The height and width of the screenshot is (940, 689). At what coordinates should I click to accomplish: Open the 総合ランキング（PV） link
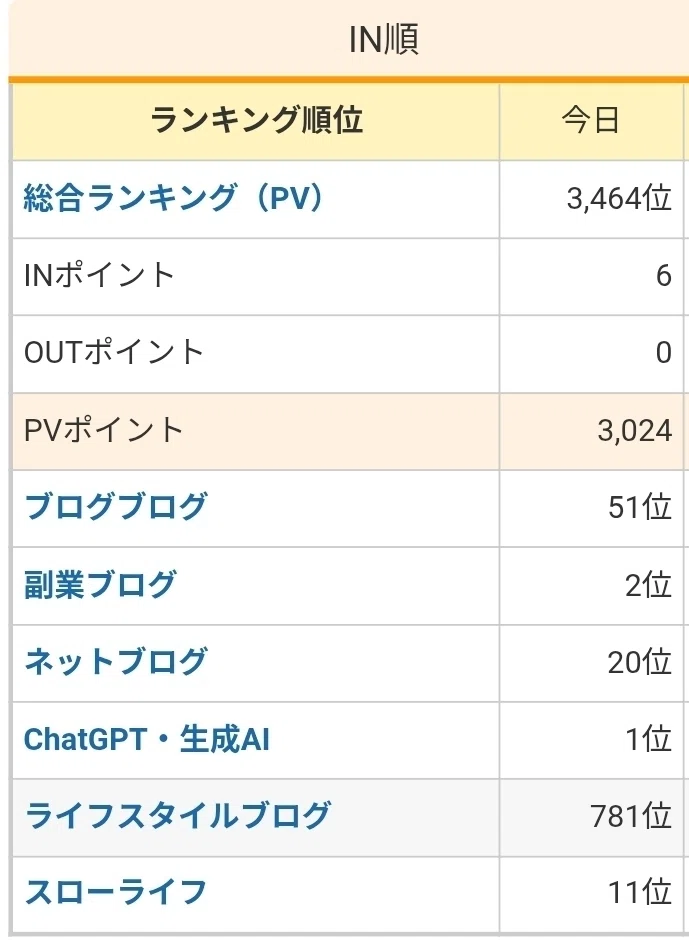coord(174,198)
